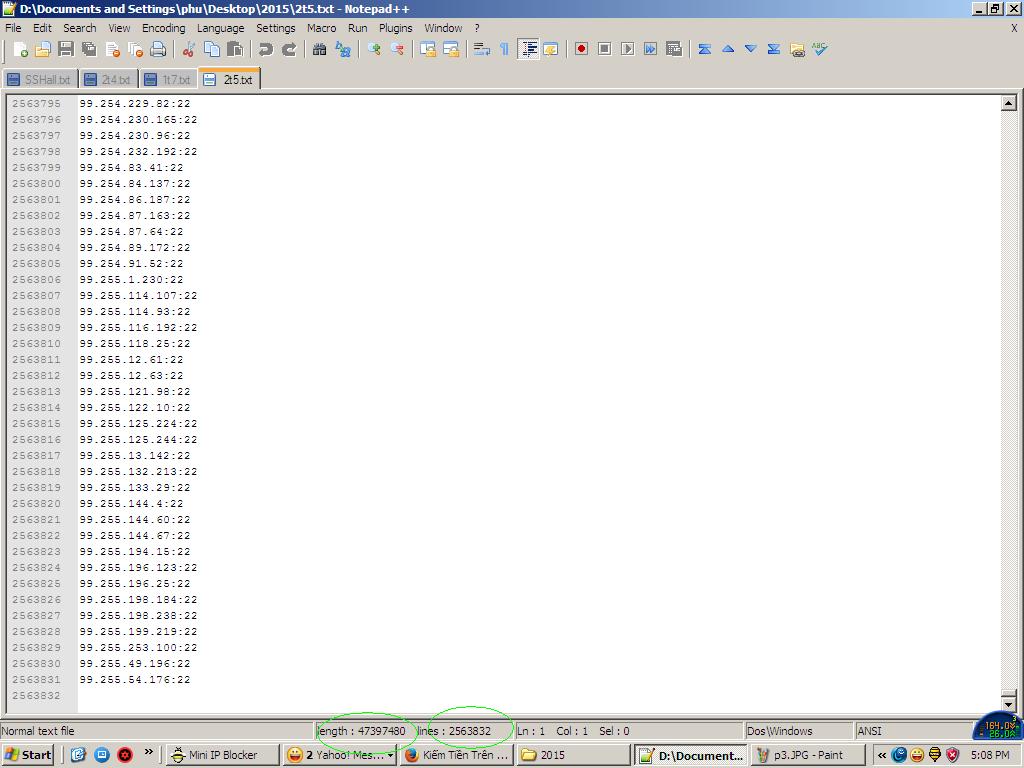Click line 99.254.83.41:22 in editor
1024x768 pixels.
(131, 168)
